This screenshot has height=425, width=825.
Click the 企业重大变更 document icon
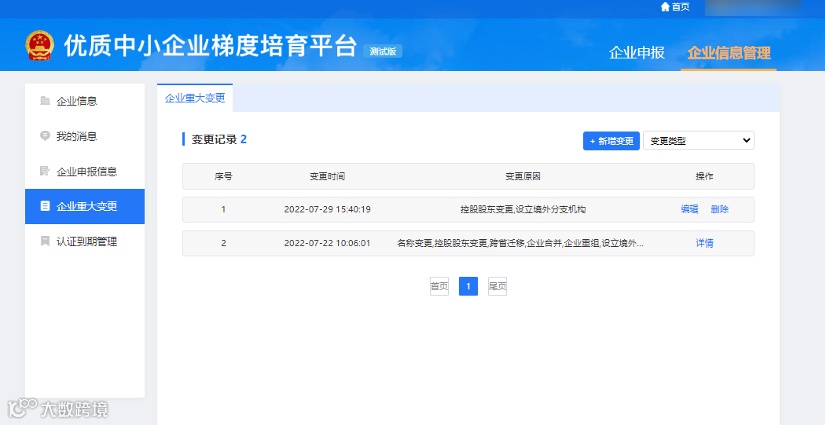pyautogui.click(x=45, y=206)
